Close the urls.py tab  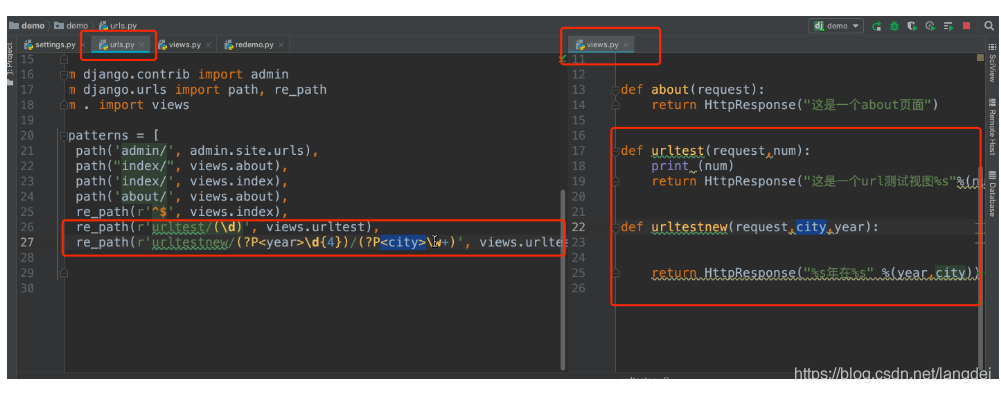tap(142, 45)
